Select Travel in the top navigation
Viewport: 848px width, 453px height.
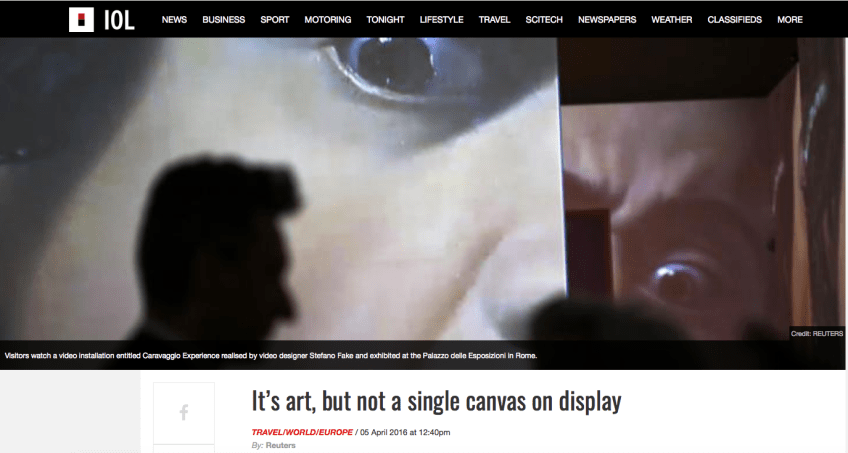tap(494, 20)
